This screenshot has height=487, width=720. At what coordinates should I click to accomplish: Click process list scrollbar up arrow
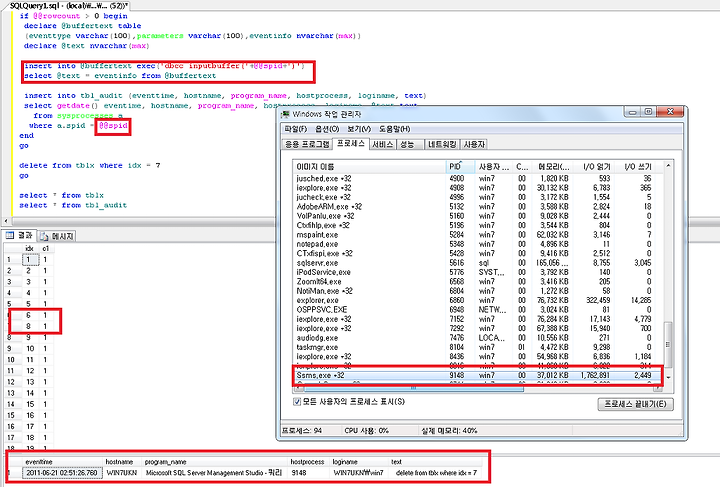[668, 165]
